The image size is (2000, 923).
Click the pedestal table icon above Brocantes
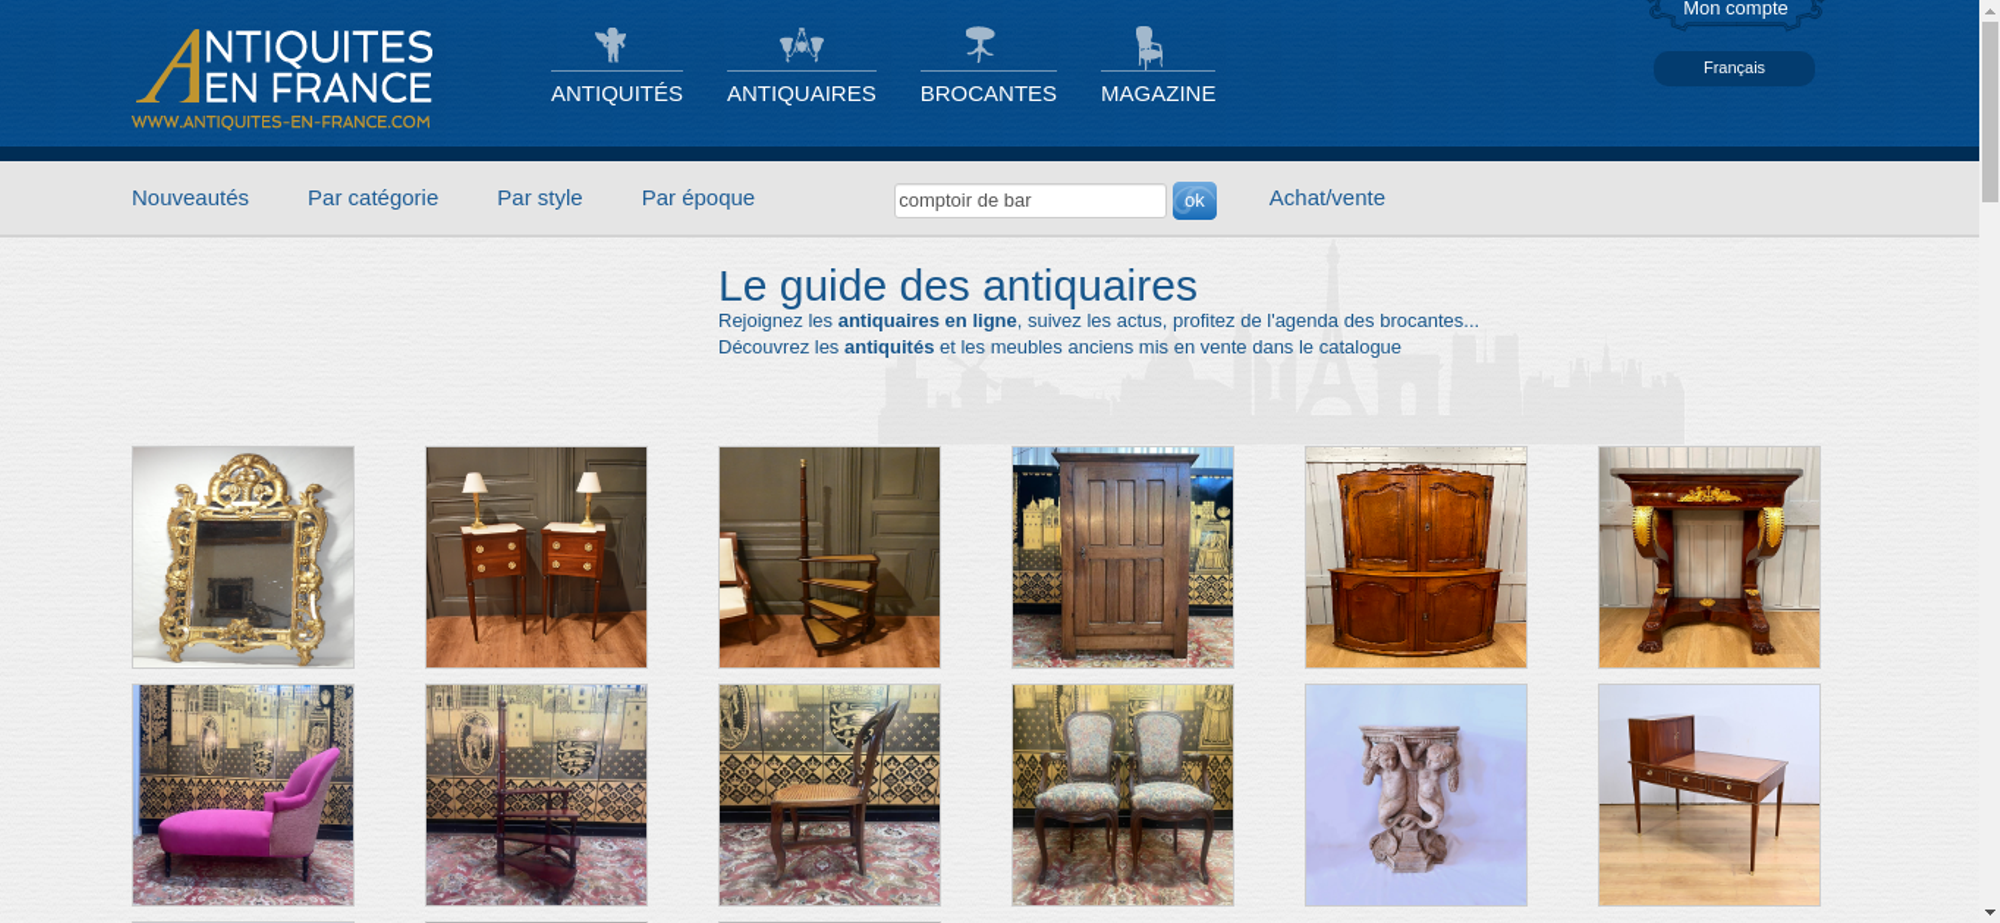click(x=980, y=44)
